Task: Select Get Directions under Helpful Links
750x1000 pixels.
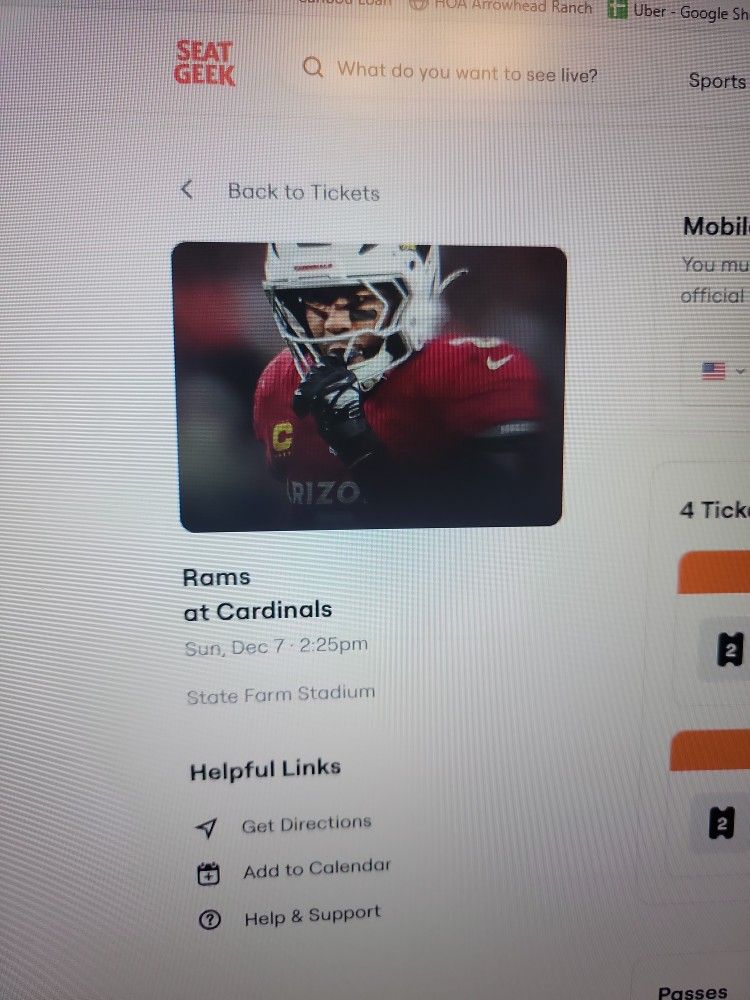Action: pyautogui.click(x=306, y=822)
